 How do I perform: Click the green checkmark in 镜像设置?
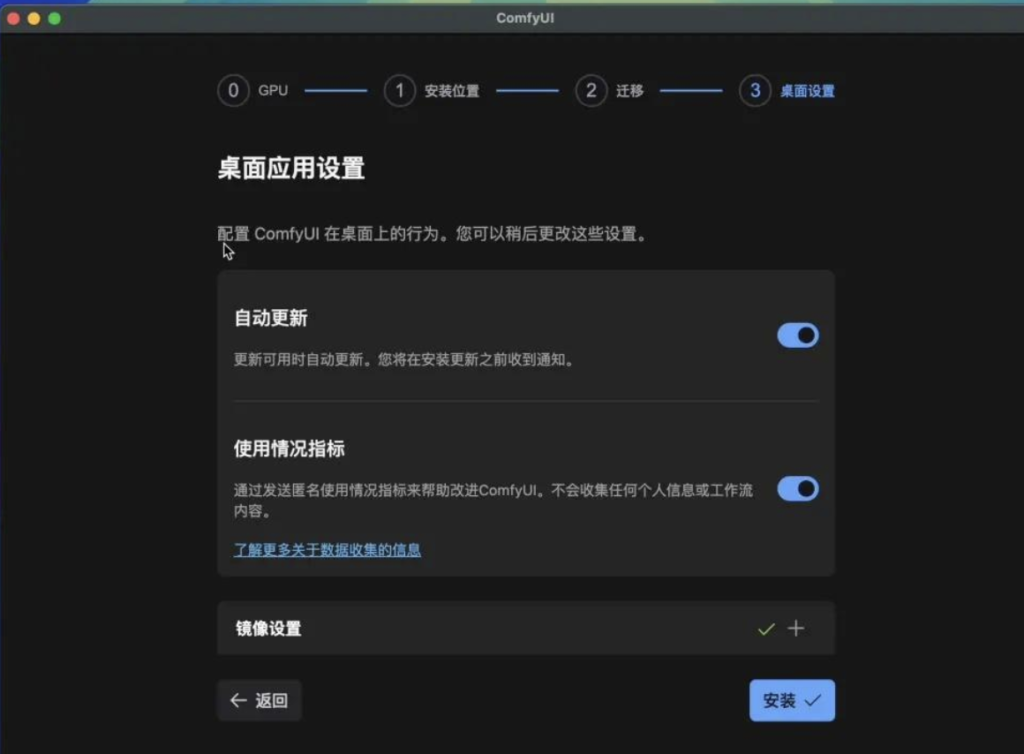[766, 629]
